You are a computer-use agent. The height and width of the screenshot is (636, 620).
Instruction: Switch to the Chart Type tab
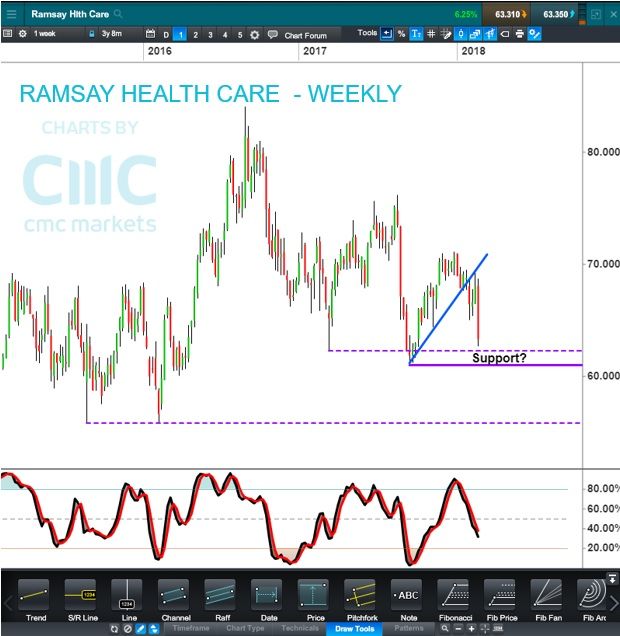click(x=245, y=628)
